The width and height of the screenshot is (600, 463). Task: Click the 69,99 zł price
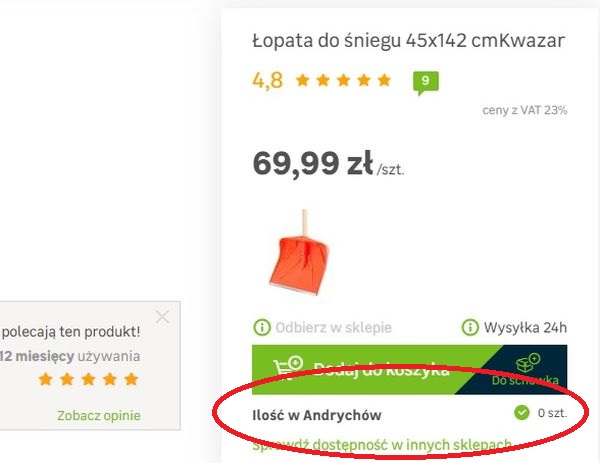pyautogui.click(x=313, y=164)
